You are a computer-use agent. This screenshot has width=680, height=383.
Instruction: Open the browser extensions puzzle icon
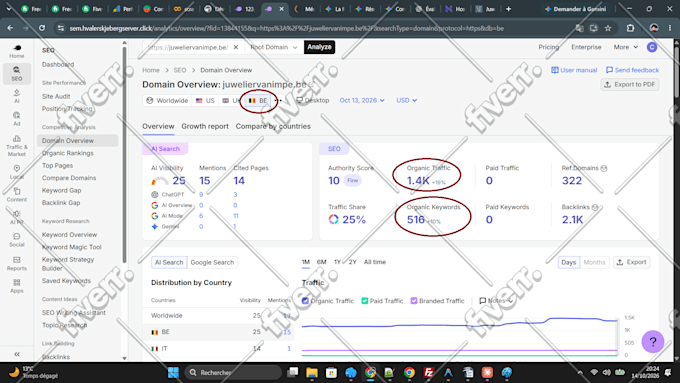(x=631, y=28)
